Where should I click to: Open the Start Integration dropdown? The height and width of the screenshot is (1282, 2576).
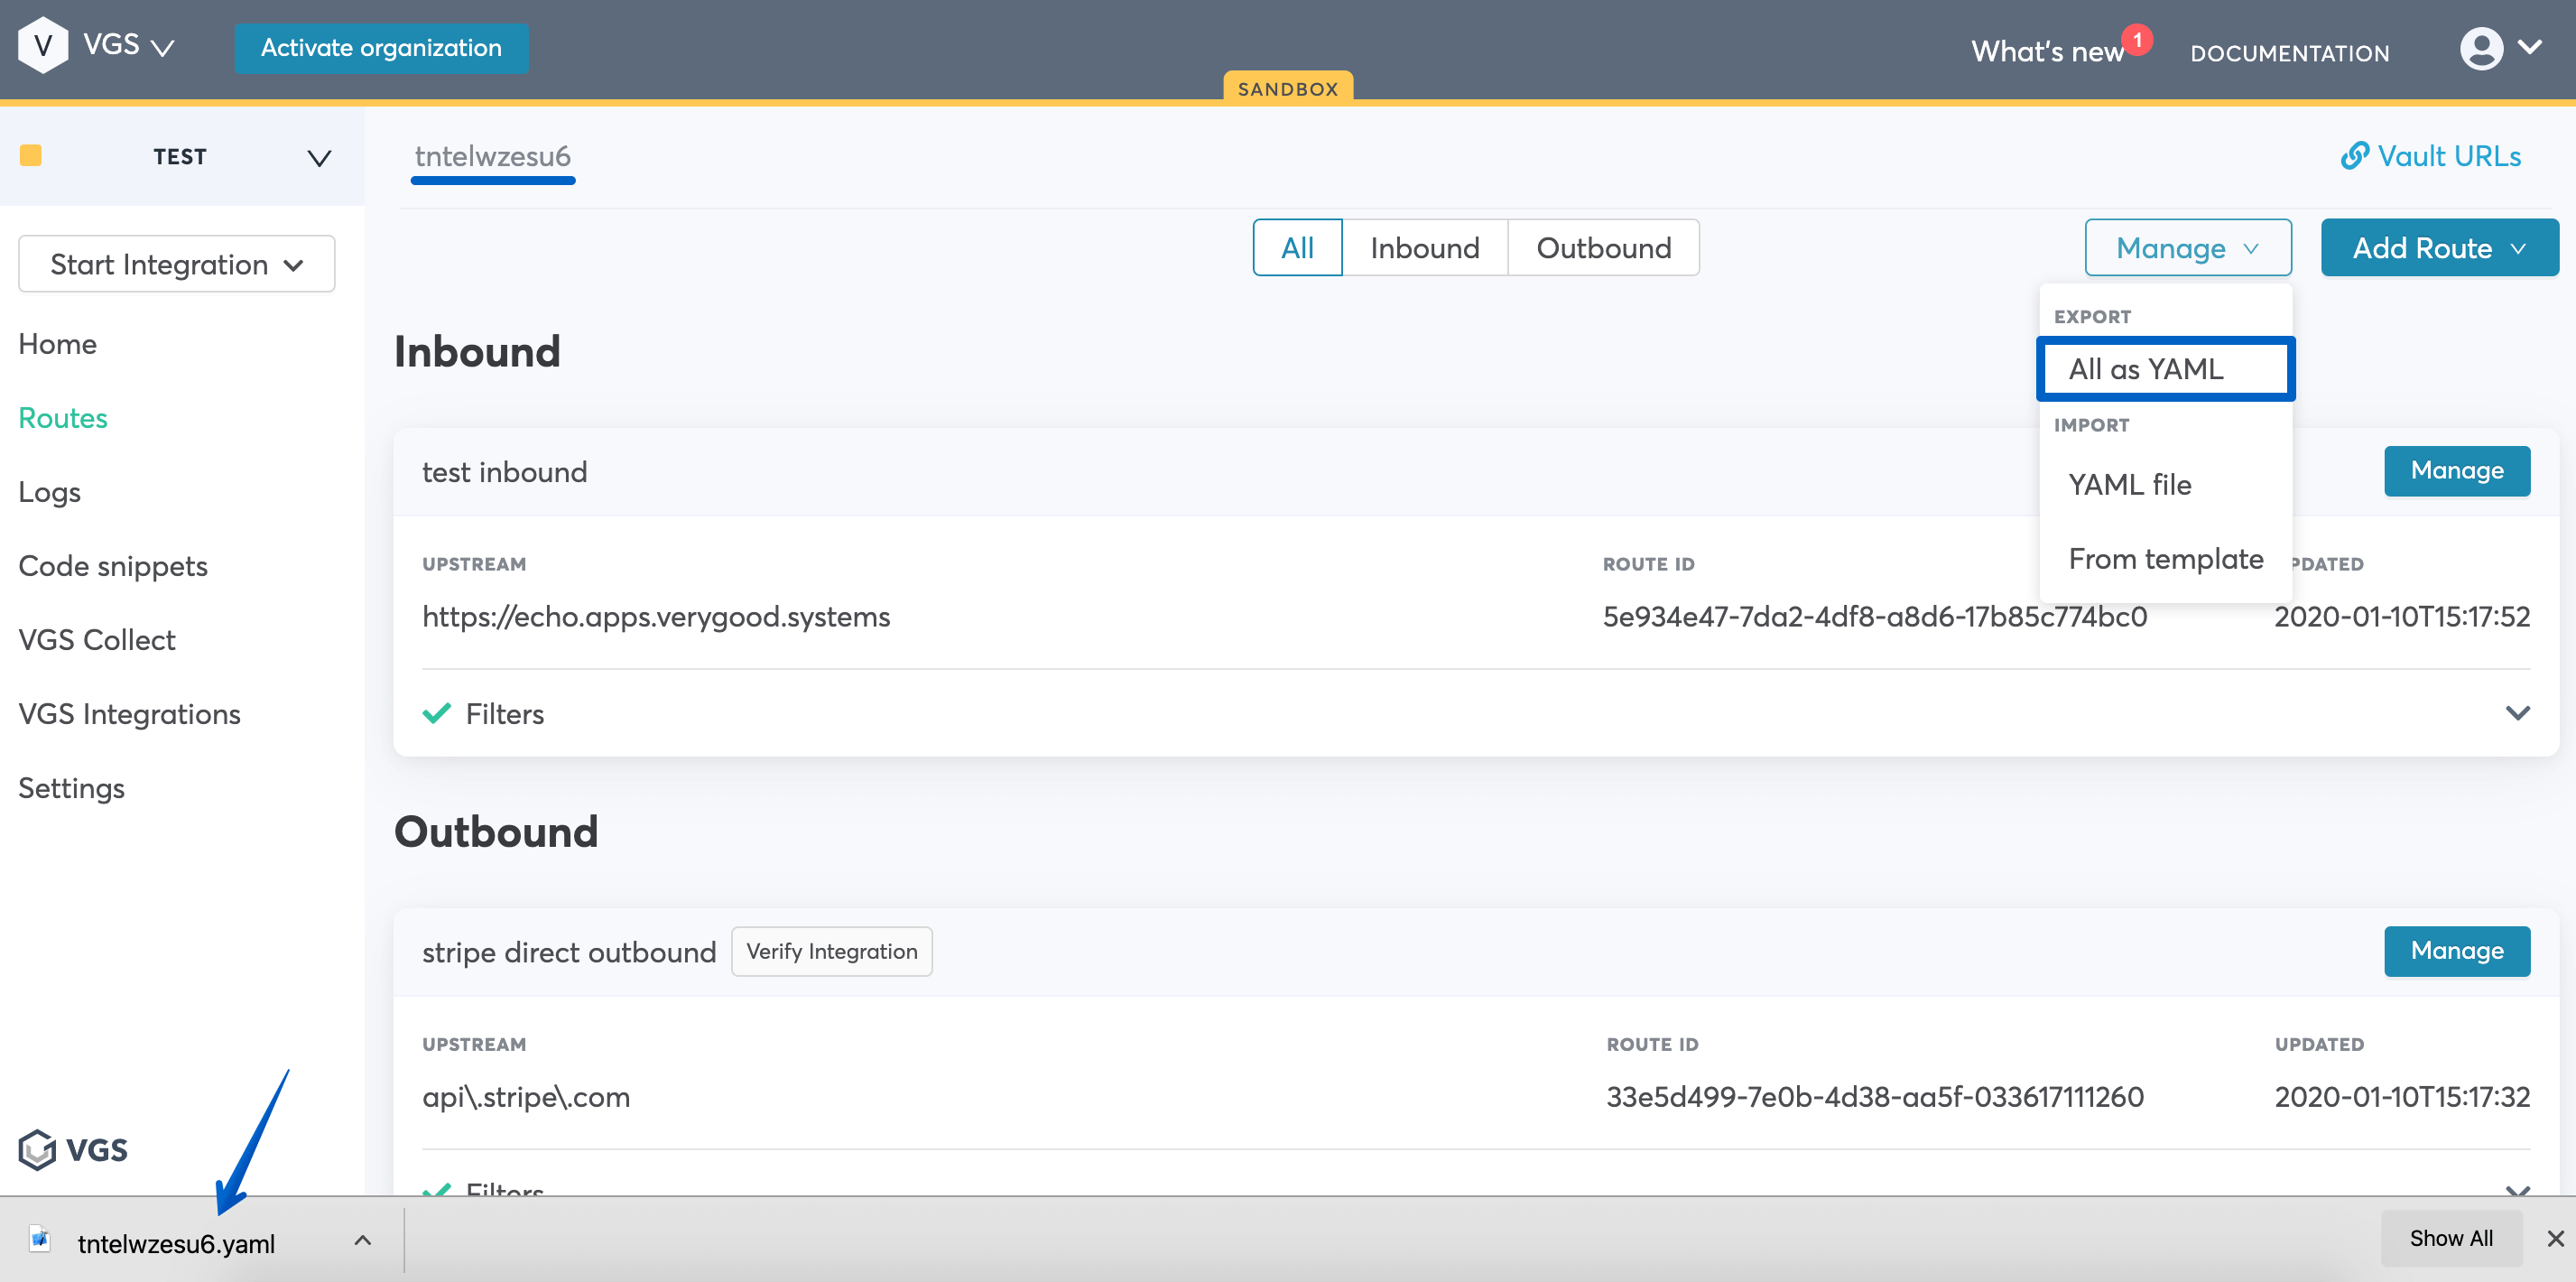pyautogui.click(x=177, y=264)
